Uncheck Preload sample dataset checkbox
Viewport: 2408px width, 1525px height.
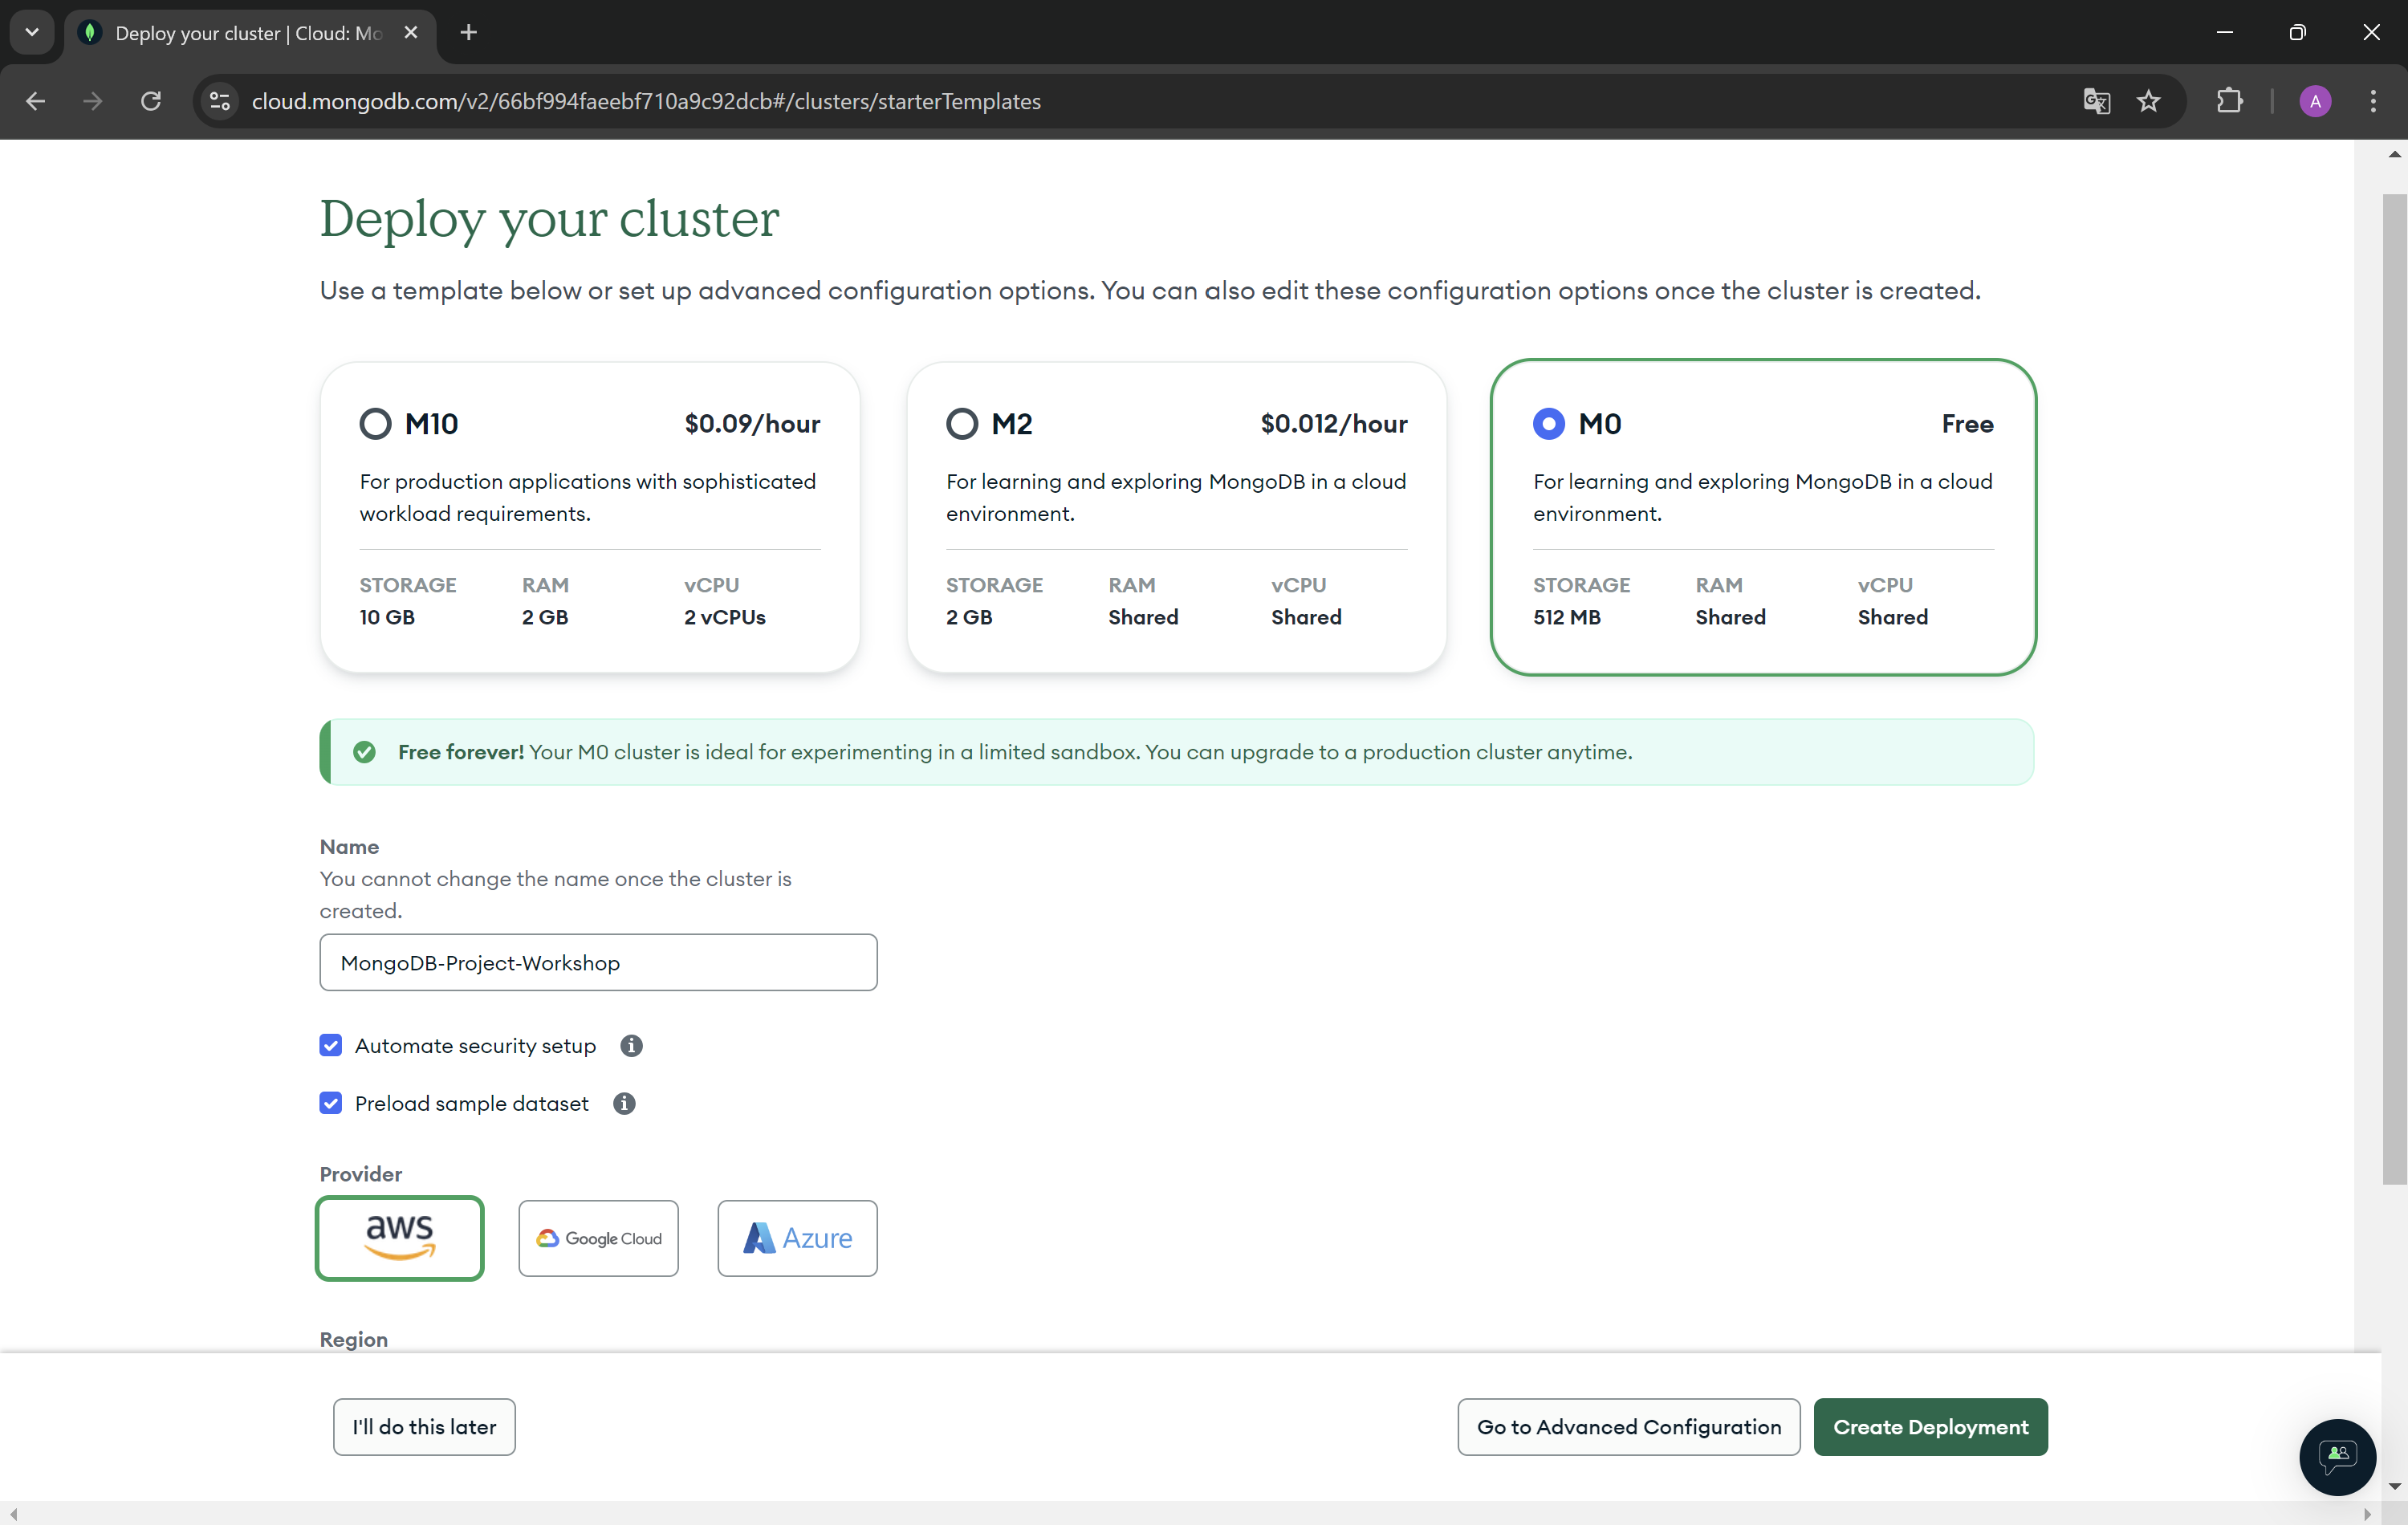point(331,1103)
